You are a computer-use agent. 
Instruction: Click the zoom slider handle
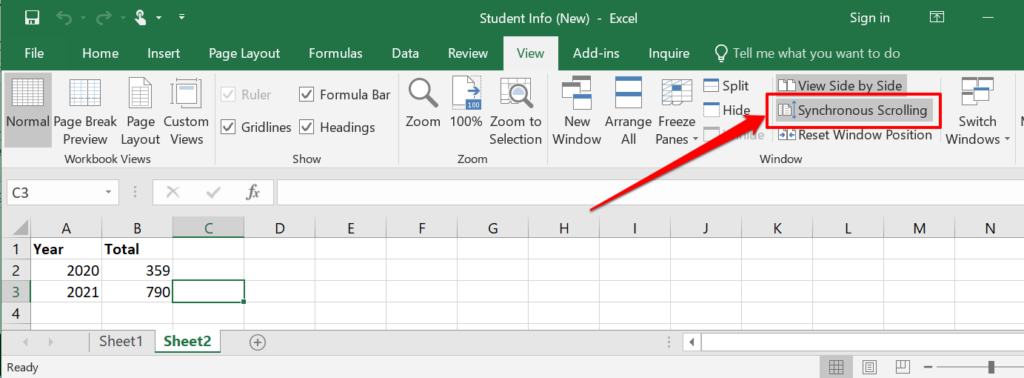point(991,367)
